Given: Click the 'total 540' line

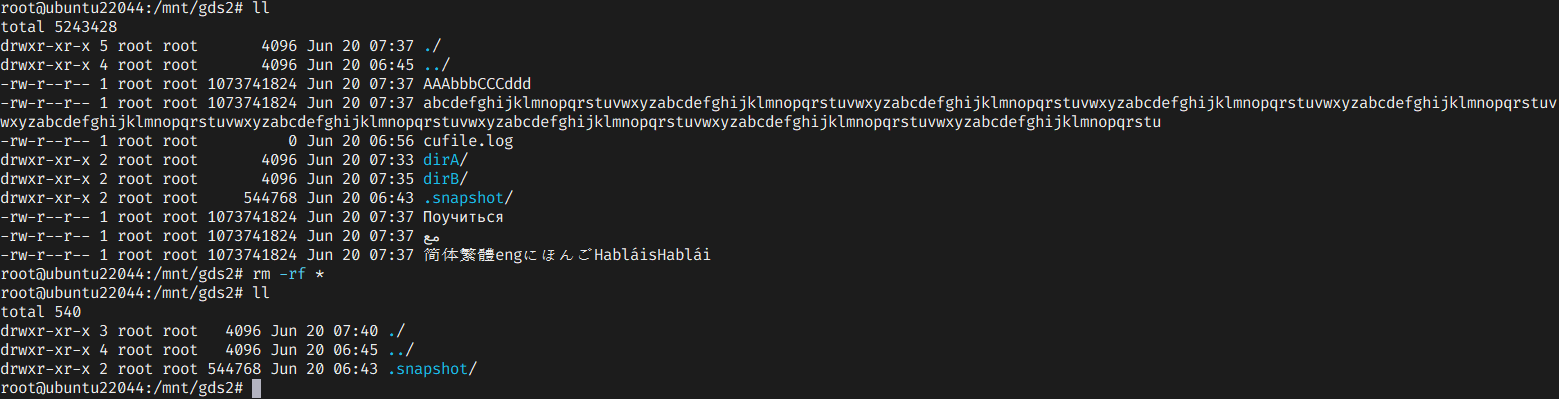Looking at the screenshot, I should tap(41, 312).
